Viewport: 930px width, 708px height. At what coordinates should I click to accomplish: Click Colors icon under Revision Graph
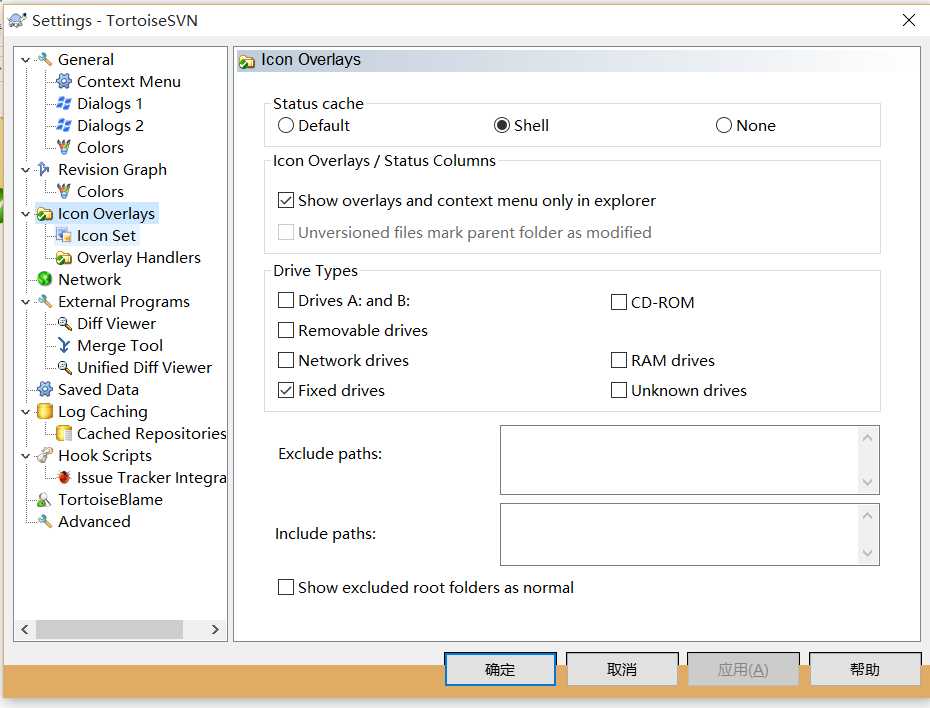[64, 192]
